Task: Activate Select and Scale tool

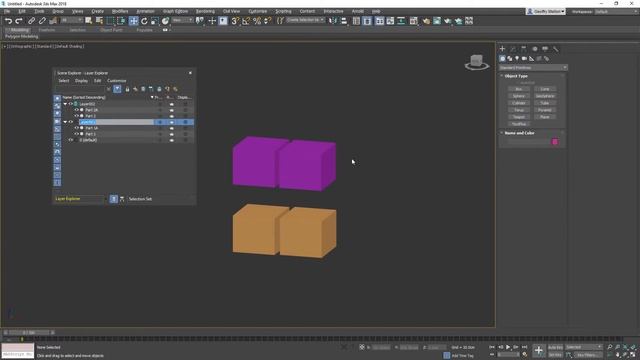Action: (155, 21)
